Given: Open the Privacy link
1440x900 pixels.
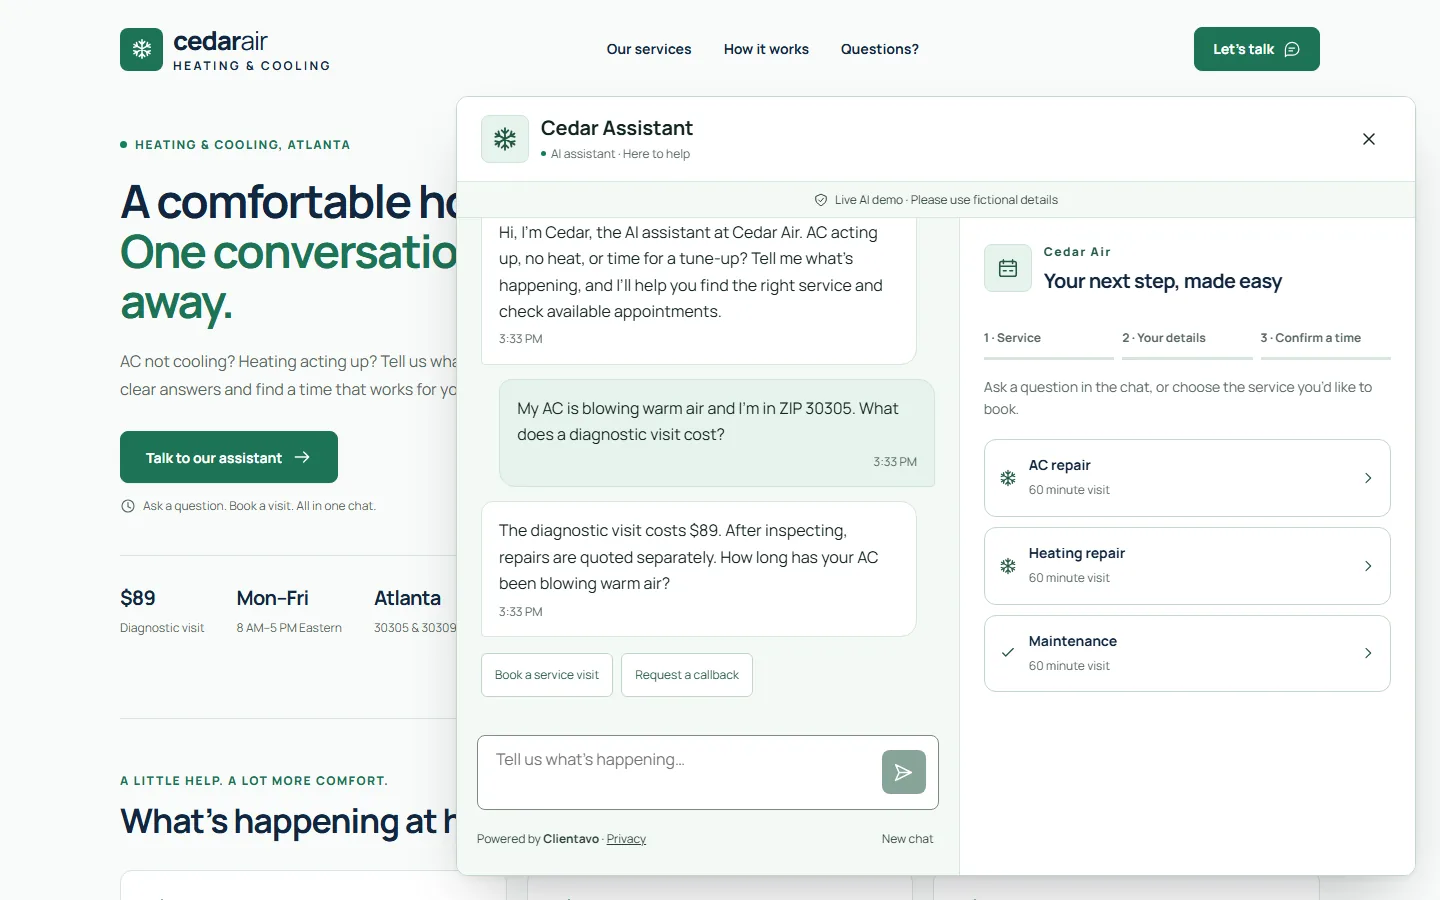Looking at the screenshot, I should [626, 839].
